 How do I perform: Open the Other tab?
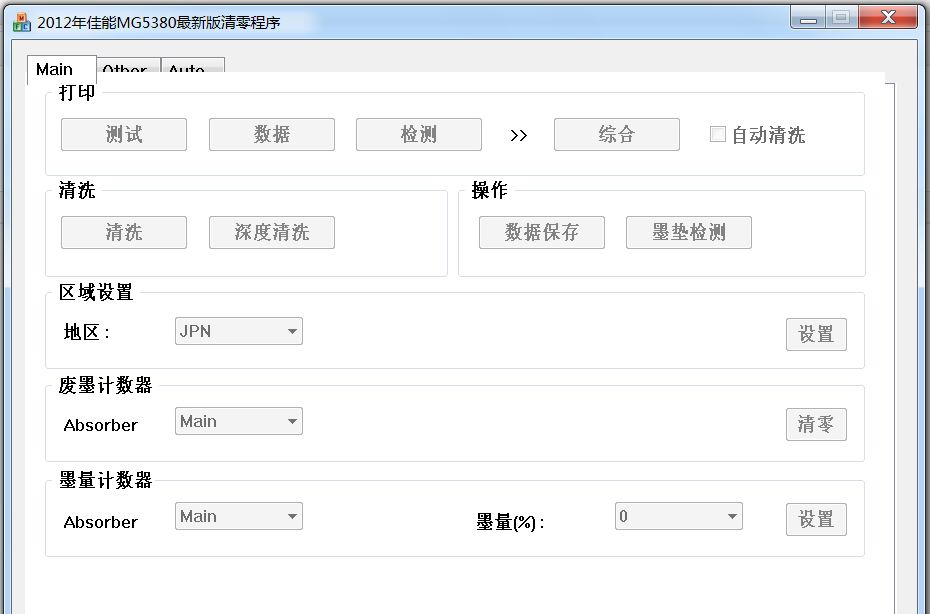click(129, 66)
